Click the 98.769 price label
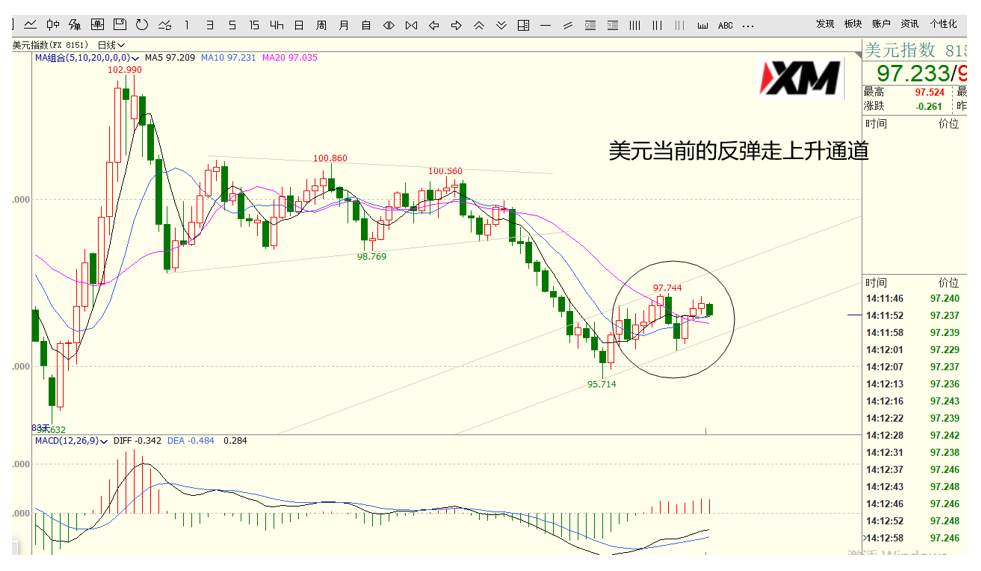This screenshot has width=981, height=571. (x=372, y=256)
